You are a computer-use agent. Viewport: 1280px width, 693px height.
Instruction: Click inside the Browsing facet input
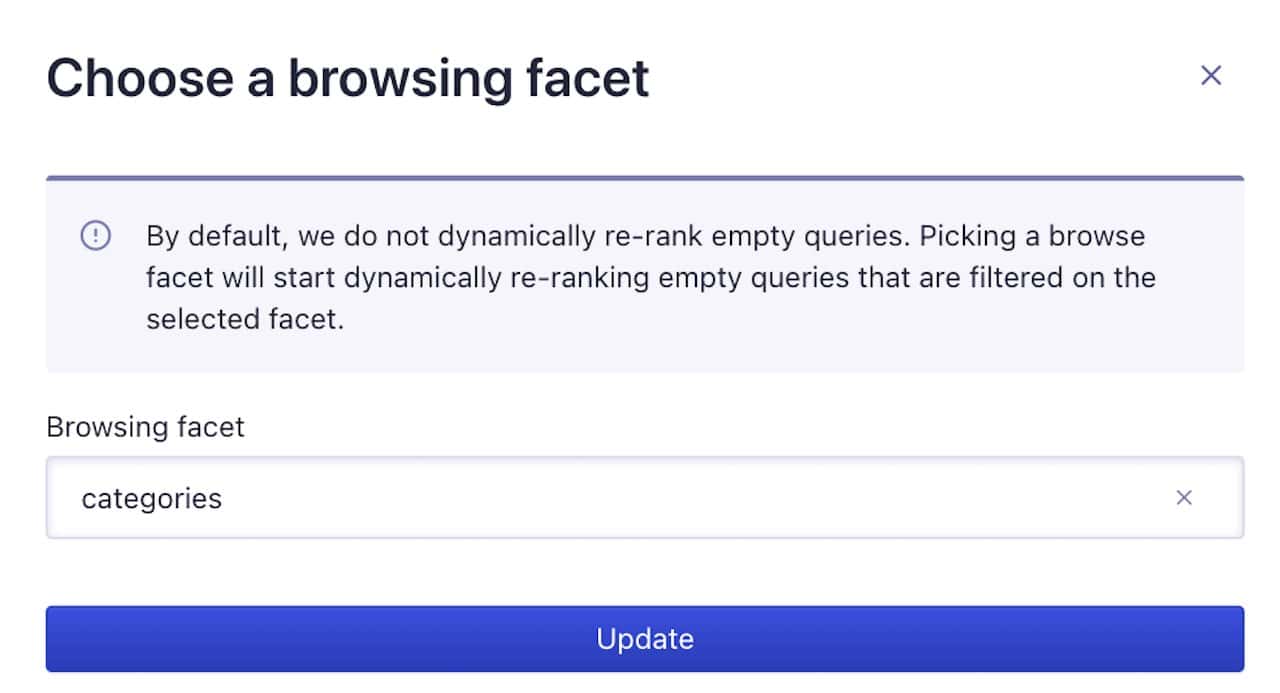pyautogui.click(x=600, y=497)
